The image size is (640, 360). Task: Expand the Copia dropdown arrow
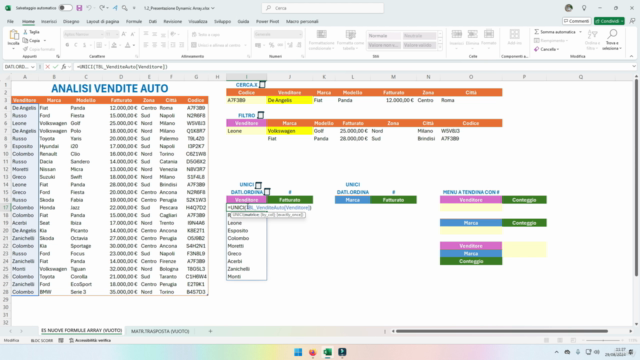[45, 40]
